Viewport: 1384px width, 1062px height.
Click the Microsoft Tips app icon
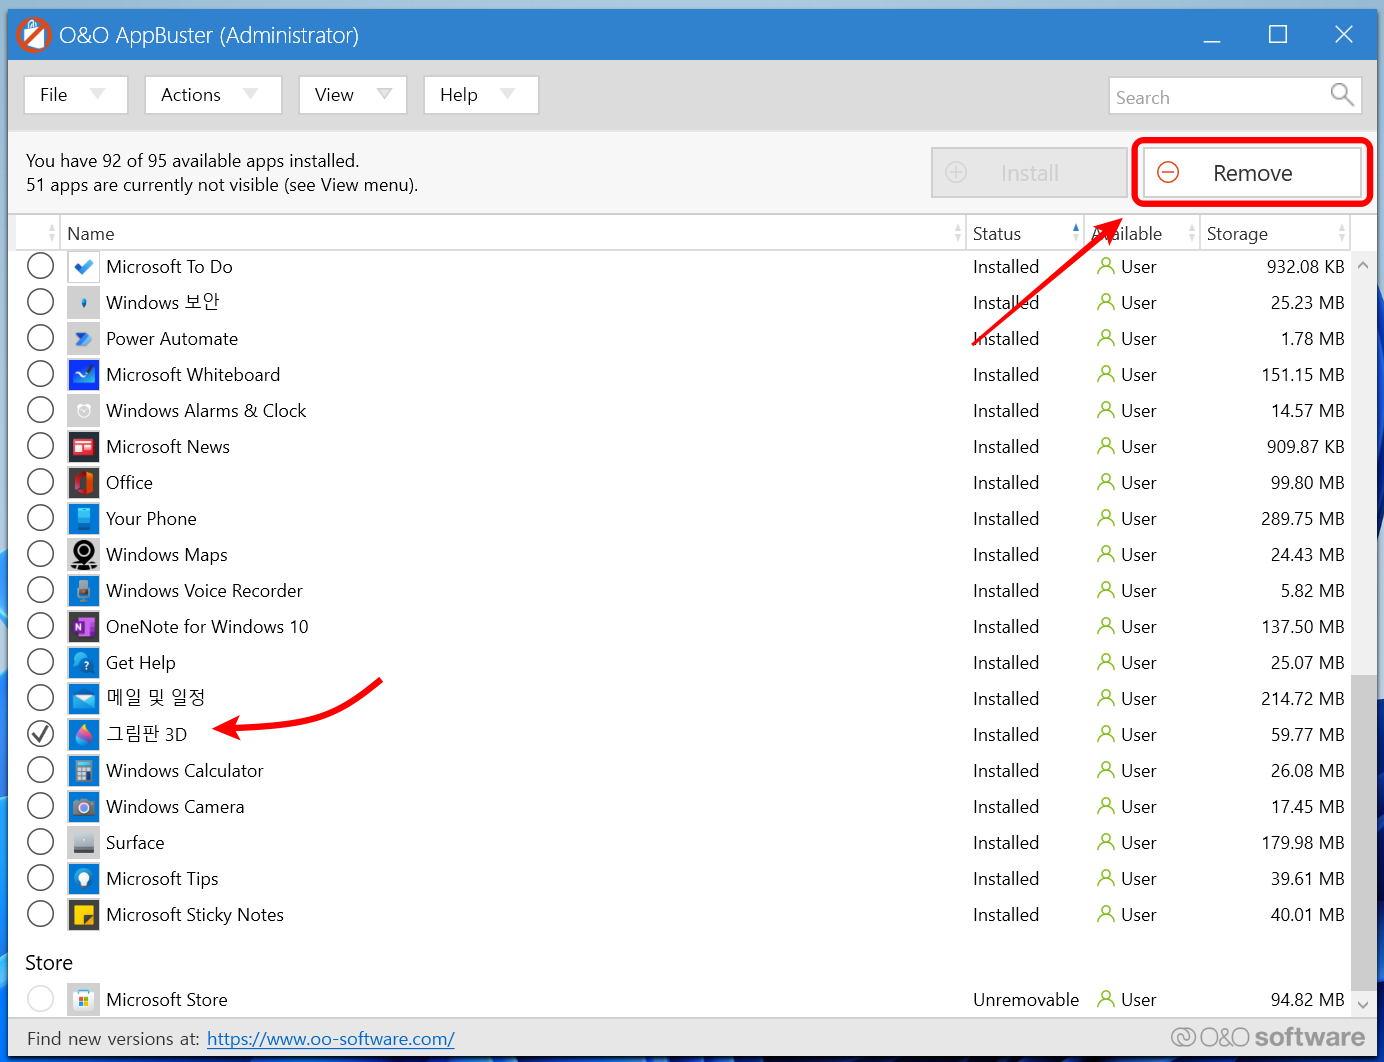point(84,879)
